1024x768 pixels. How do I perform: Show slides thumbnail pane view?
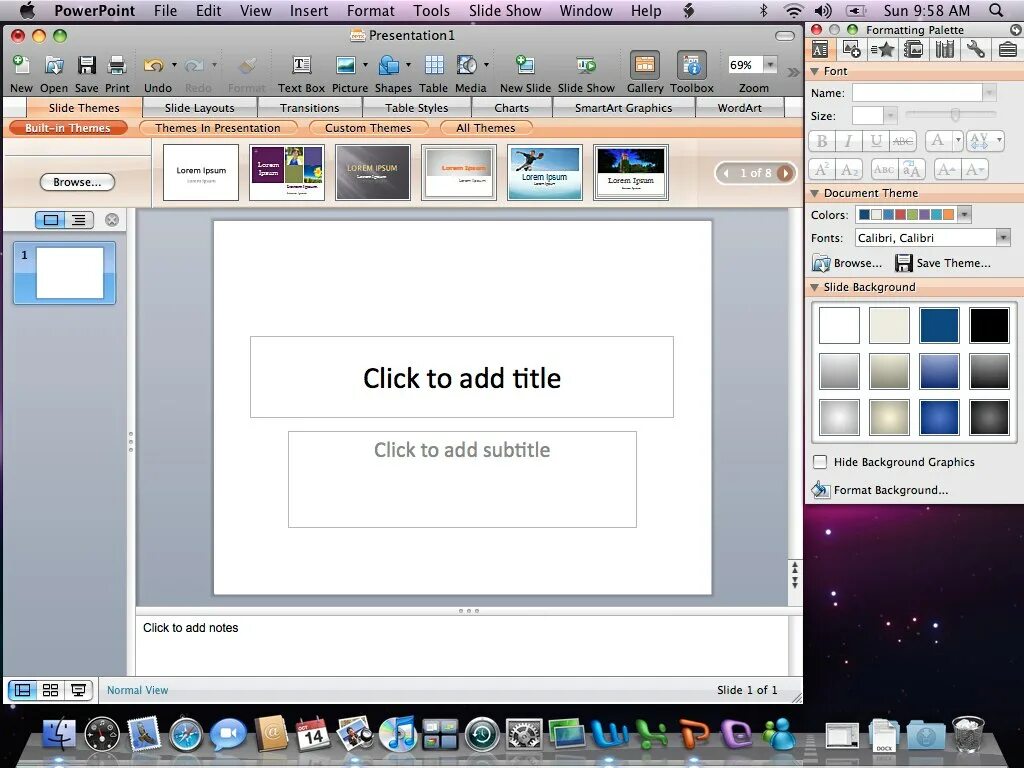click(x=50, y=220)
